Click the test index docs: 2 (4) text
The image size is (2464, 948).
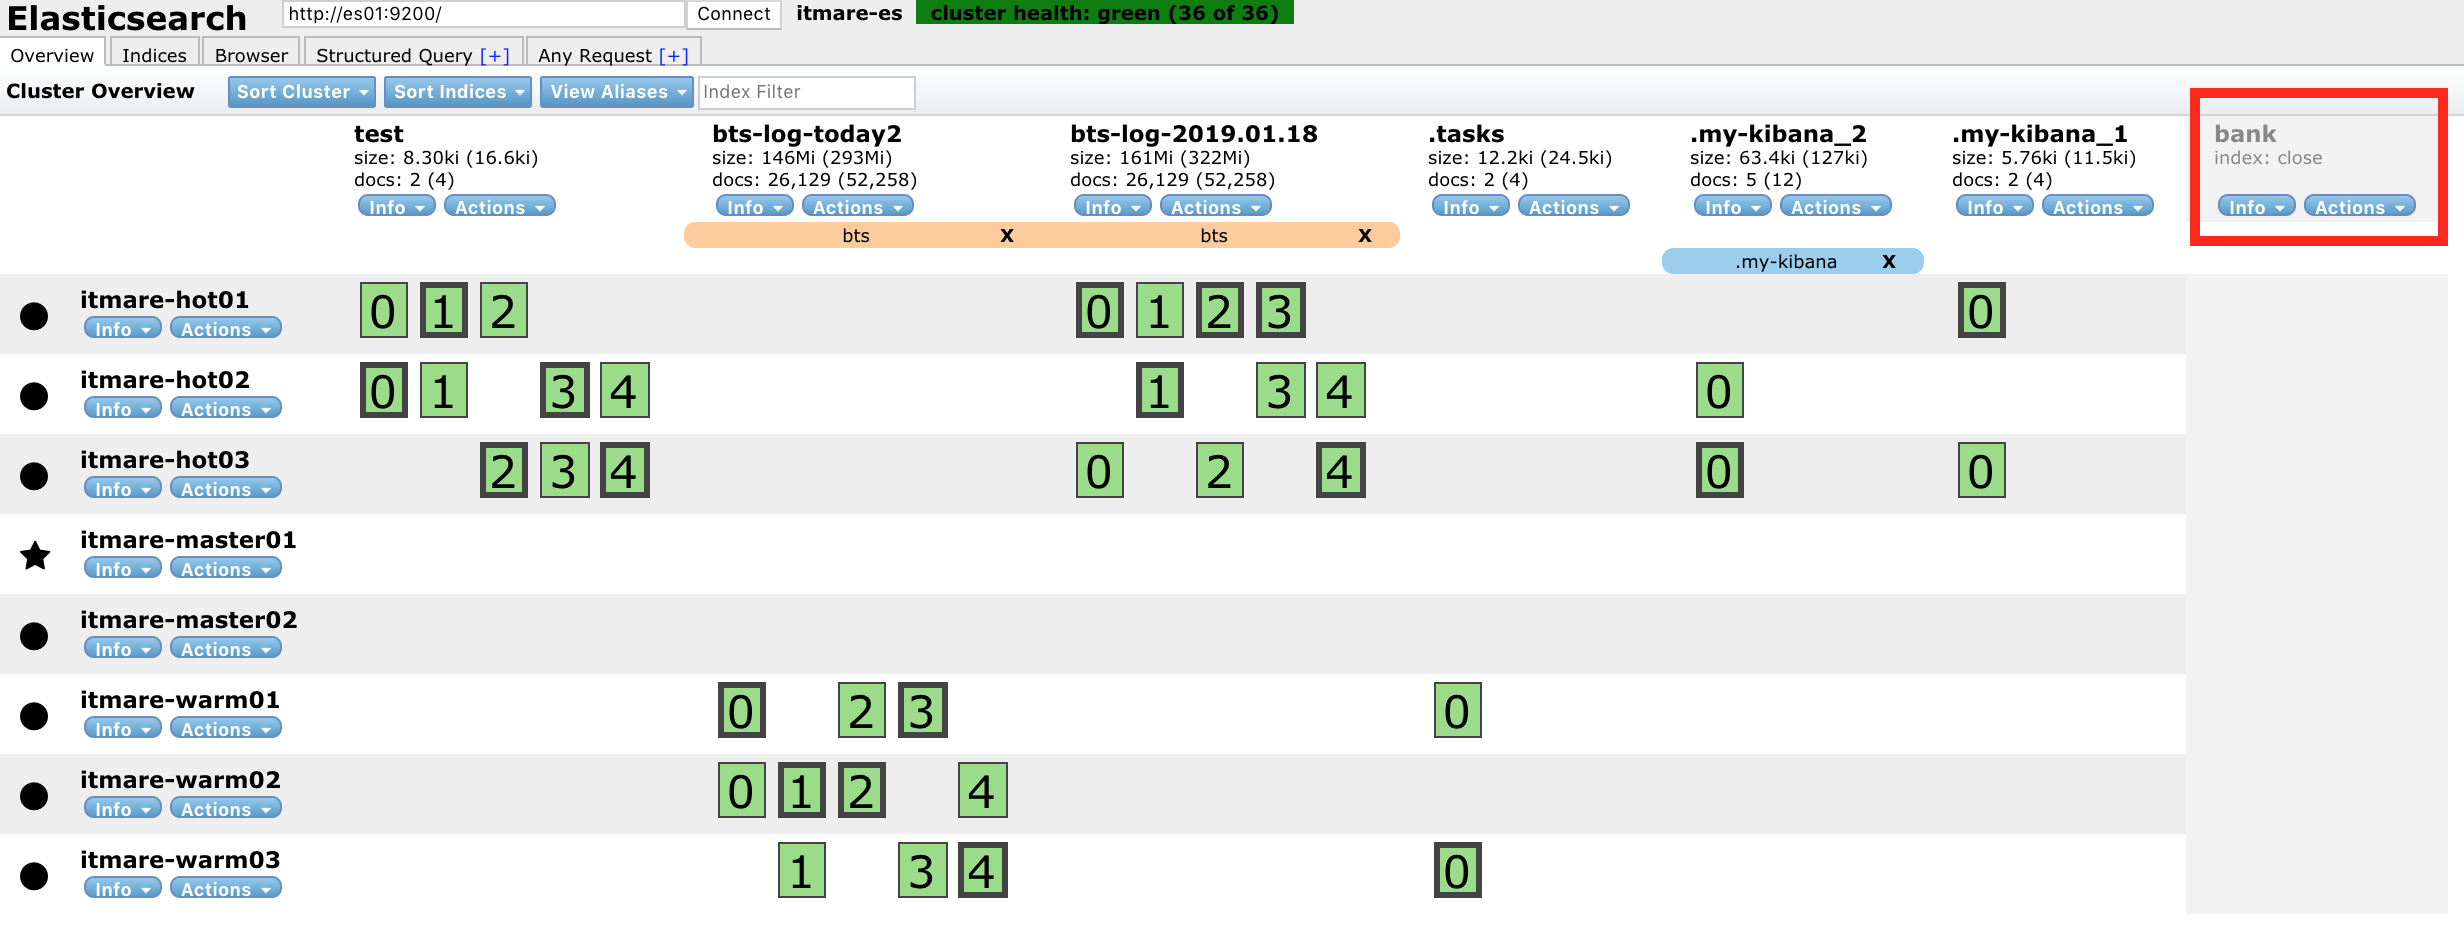coord(404,180)
